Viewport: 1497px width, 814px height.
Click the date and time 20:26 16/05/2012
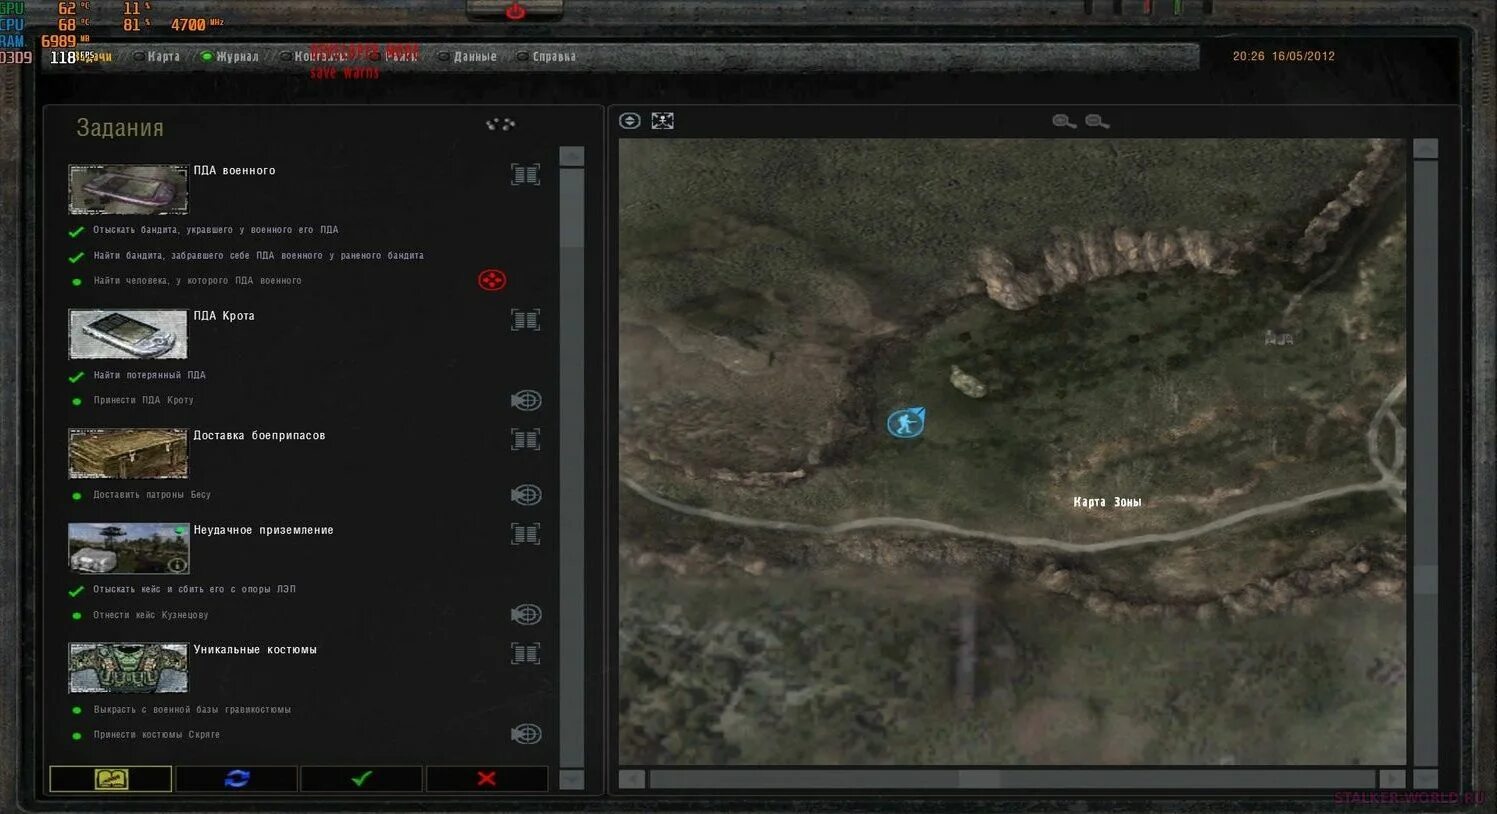[1284, 57]
